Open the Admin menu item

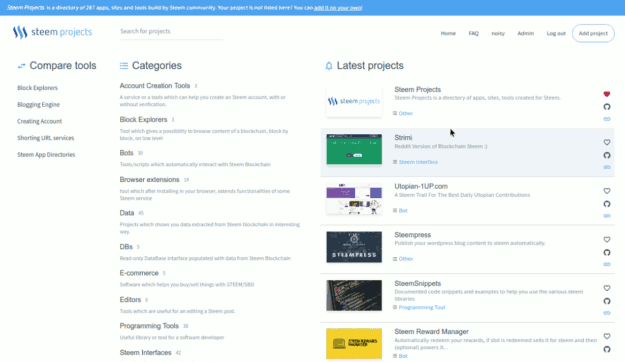point(525,33)
